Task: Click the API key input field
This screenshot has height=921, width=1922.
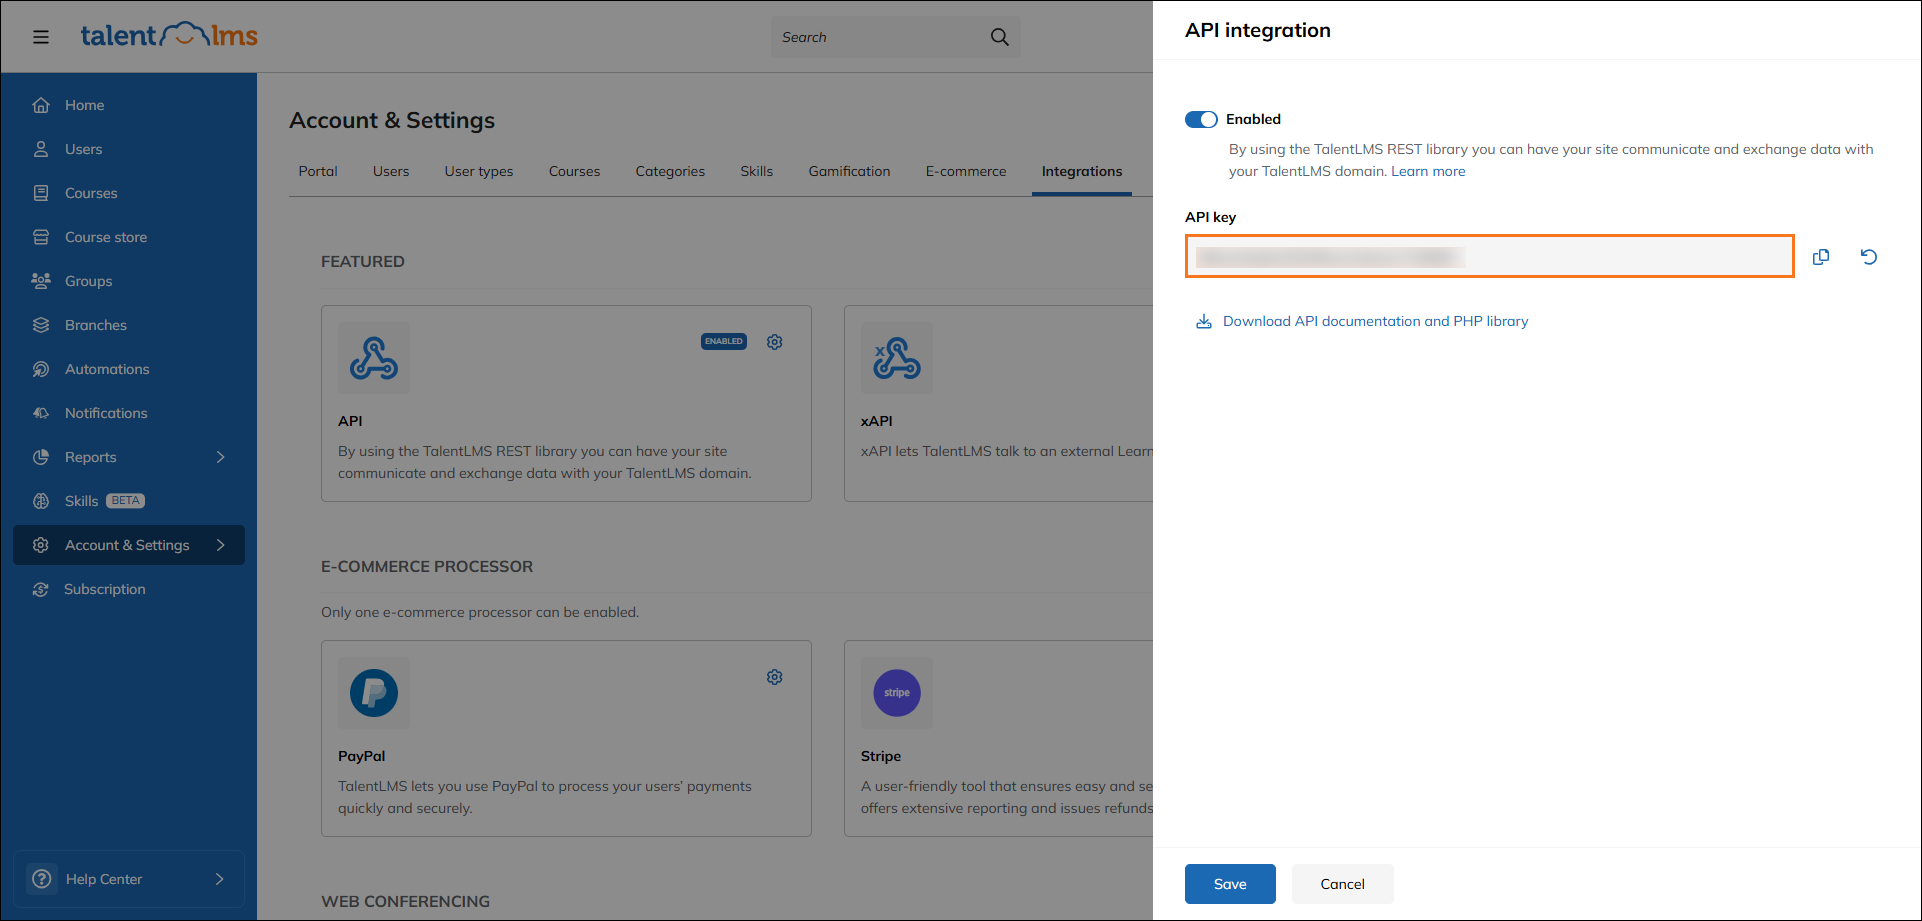Action: pos(1490,256)
